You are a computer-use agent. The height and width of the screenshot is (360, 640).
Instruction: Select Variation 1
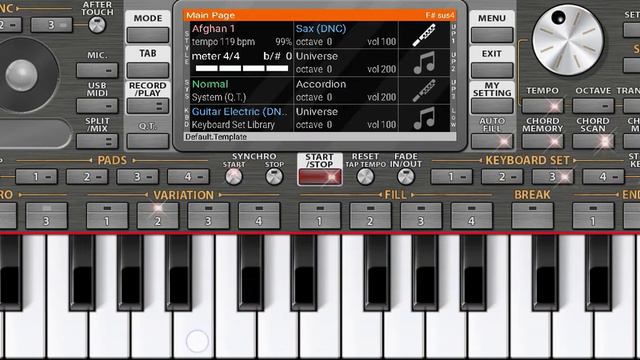107,216
